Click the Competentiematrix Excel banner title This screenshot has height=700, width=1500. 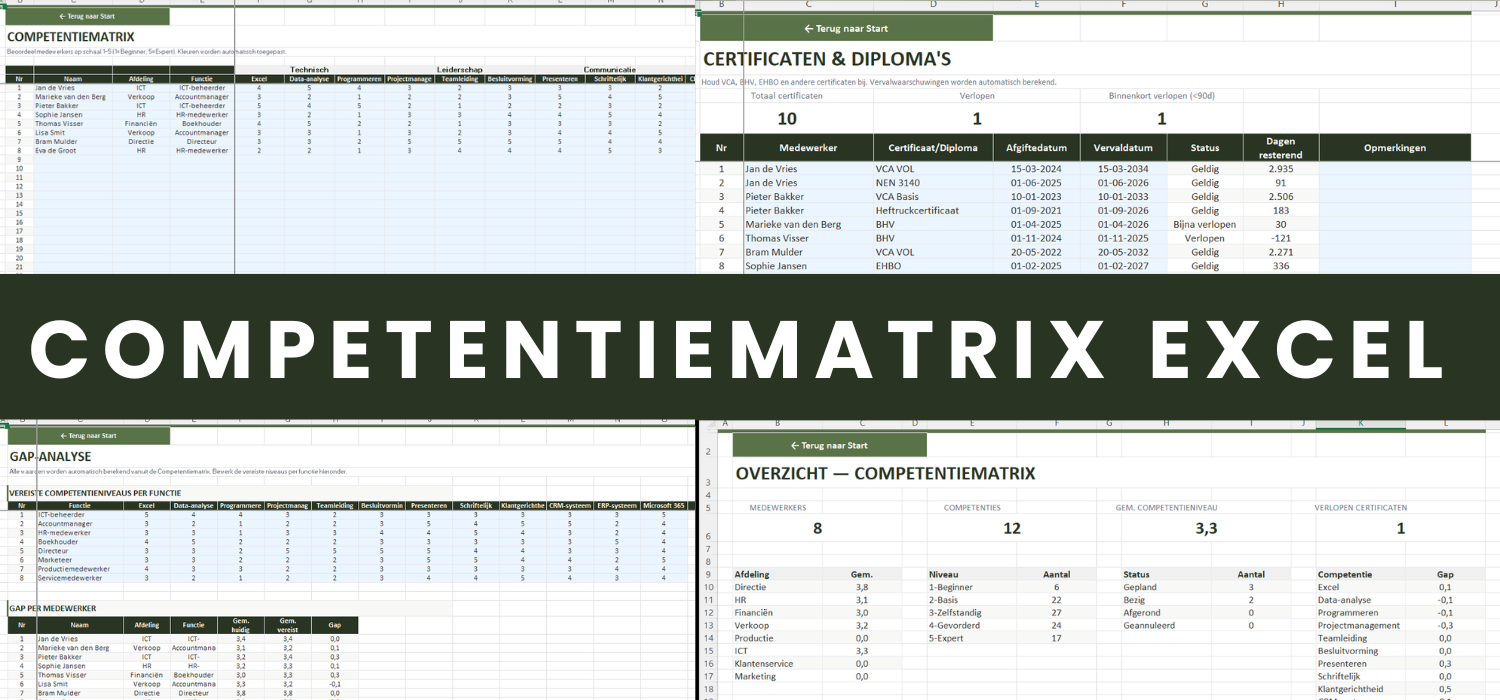(738, 347)
